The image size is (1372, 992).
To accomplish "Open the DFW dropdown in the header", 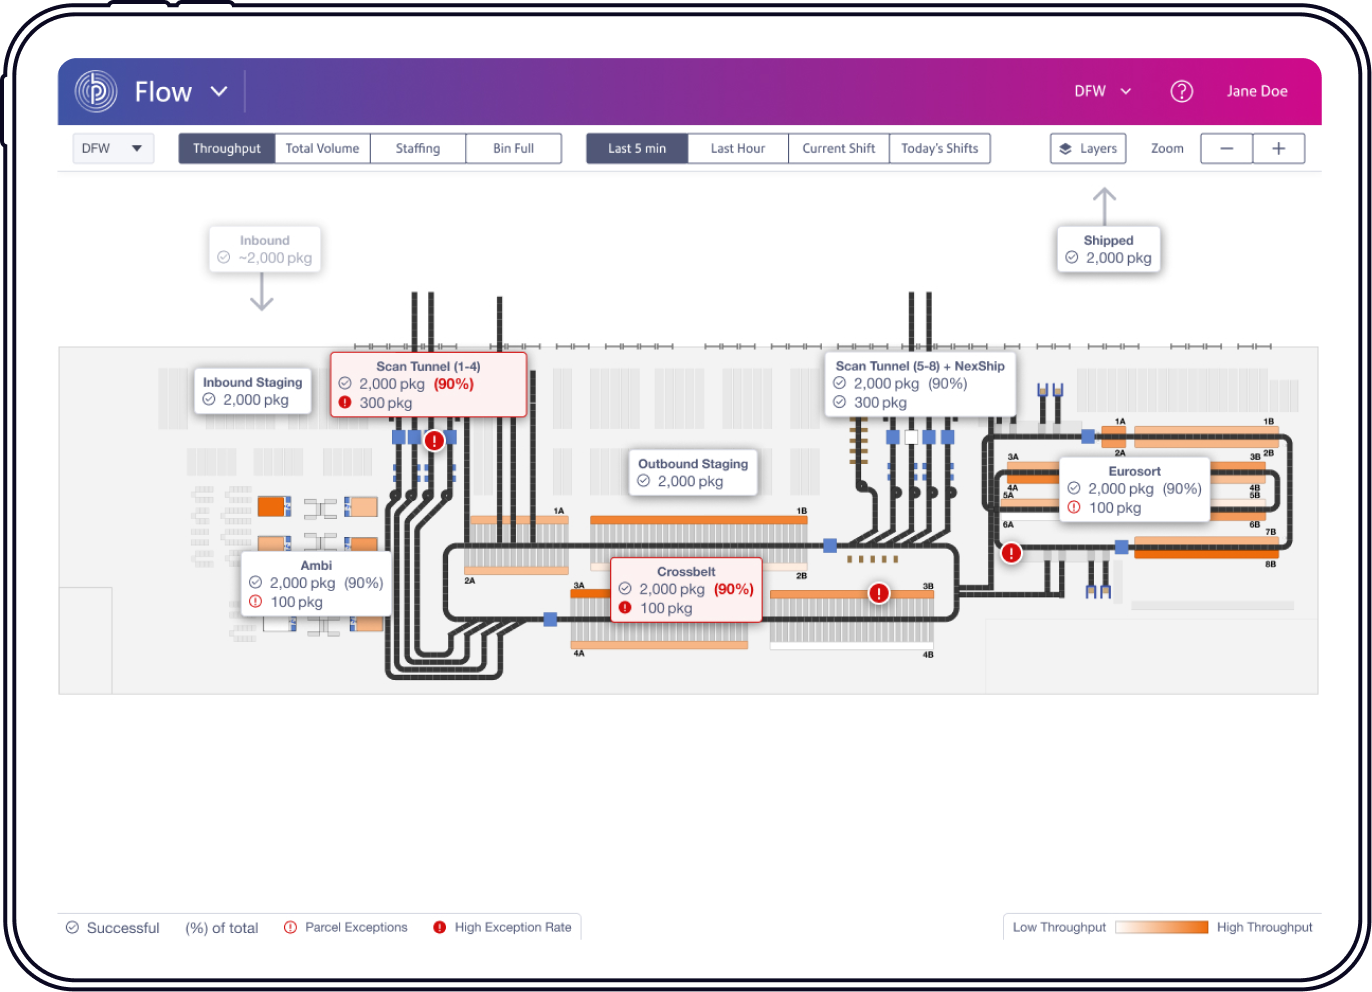I will pos(1102,92).
